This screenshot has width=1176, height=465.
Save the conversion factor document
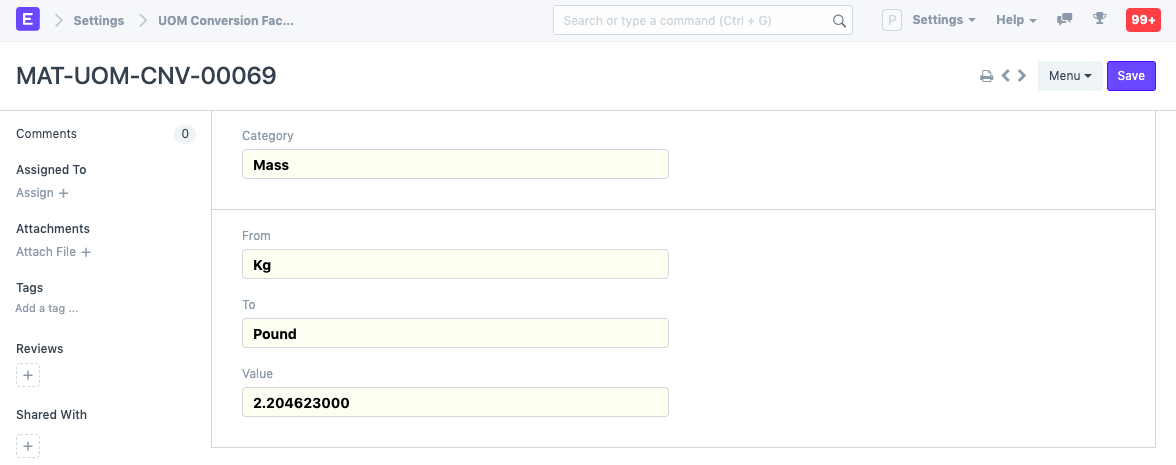(x=1131, y=76)
